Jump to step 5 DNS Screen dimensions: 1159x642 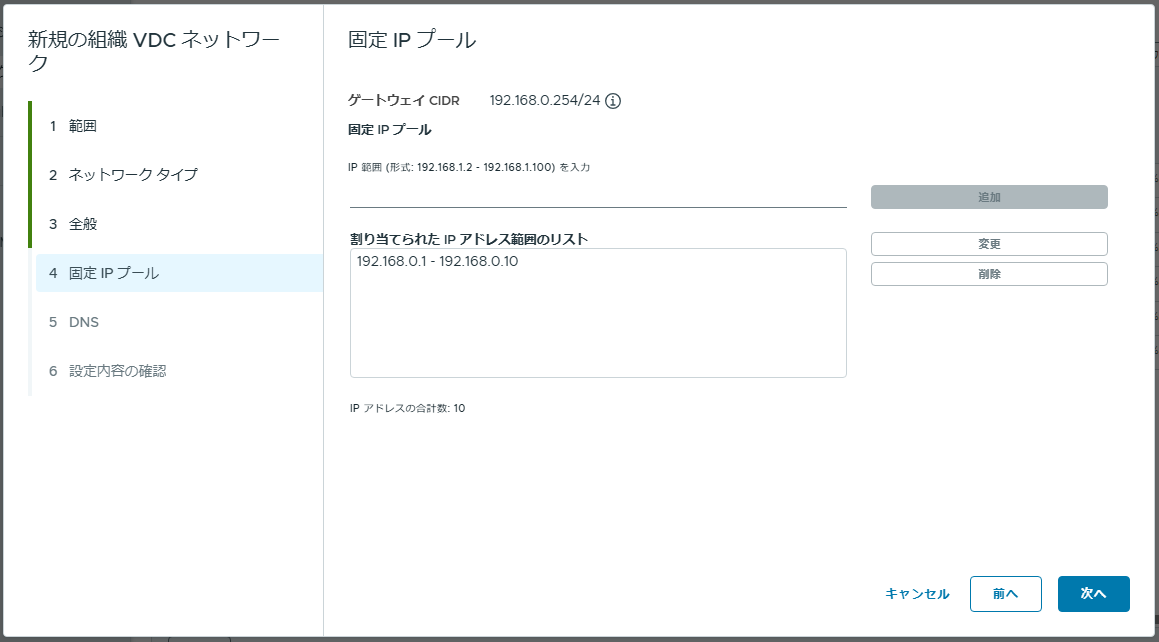177,322
